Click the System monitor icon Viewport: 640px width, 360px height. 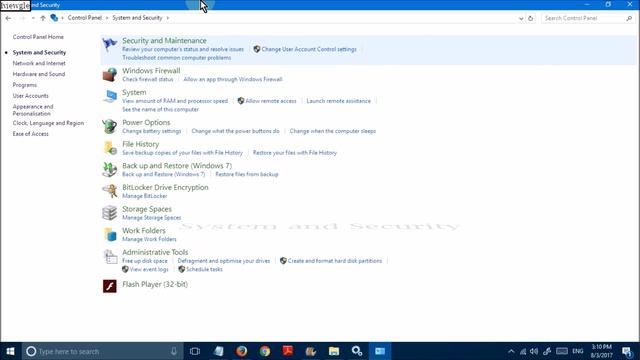109,96
